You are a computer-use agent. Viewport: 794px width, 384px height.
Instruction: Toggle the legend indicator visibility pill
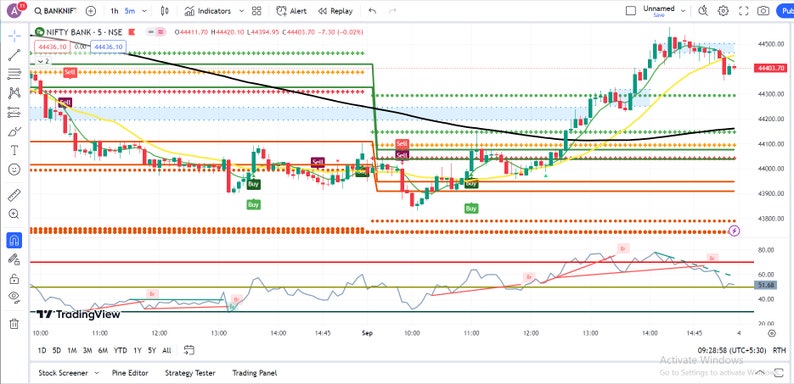[156, 32]
